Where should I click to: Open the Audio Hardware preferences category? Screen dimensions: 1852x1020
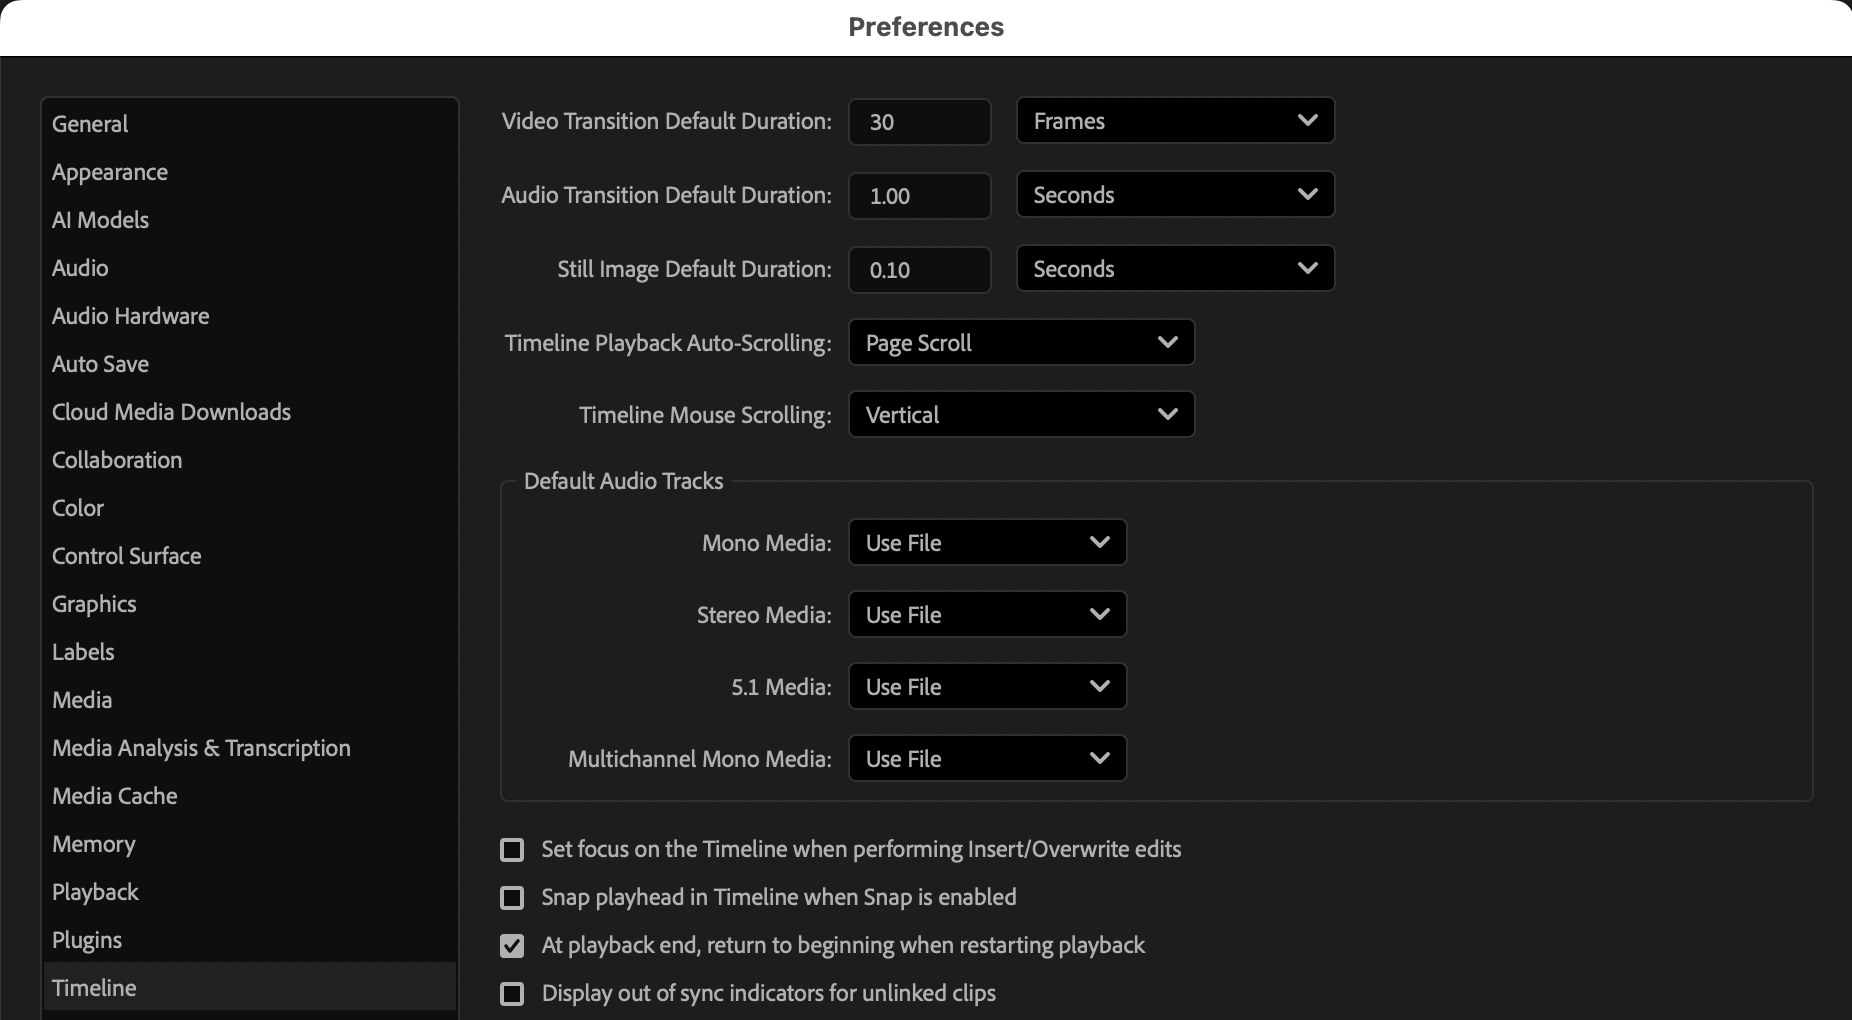coord(130,316)
